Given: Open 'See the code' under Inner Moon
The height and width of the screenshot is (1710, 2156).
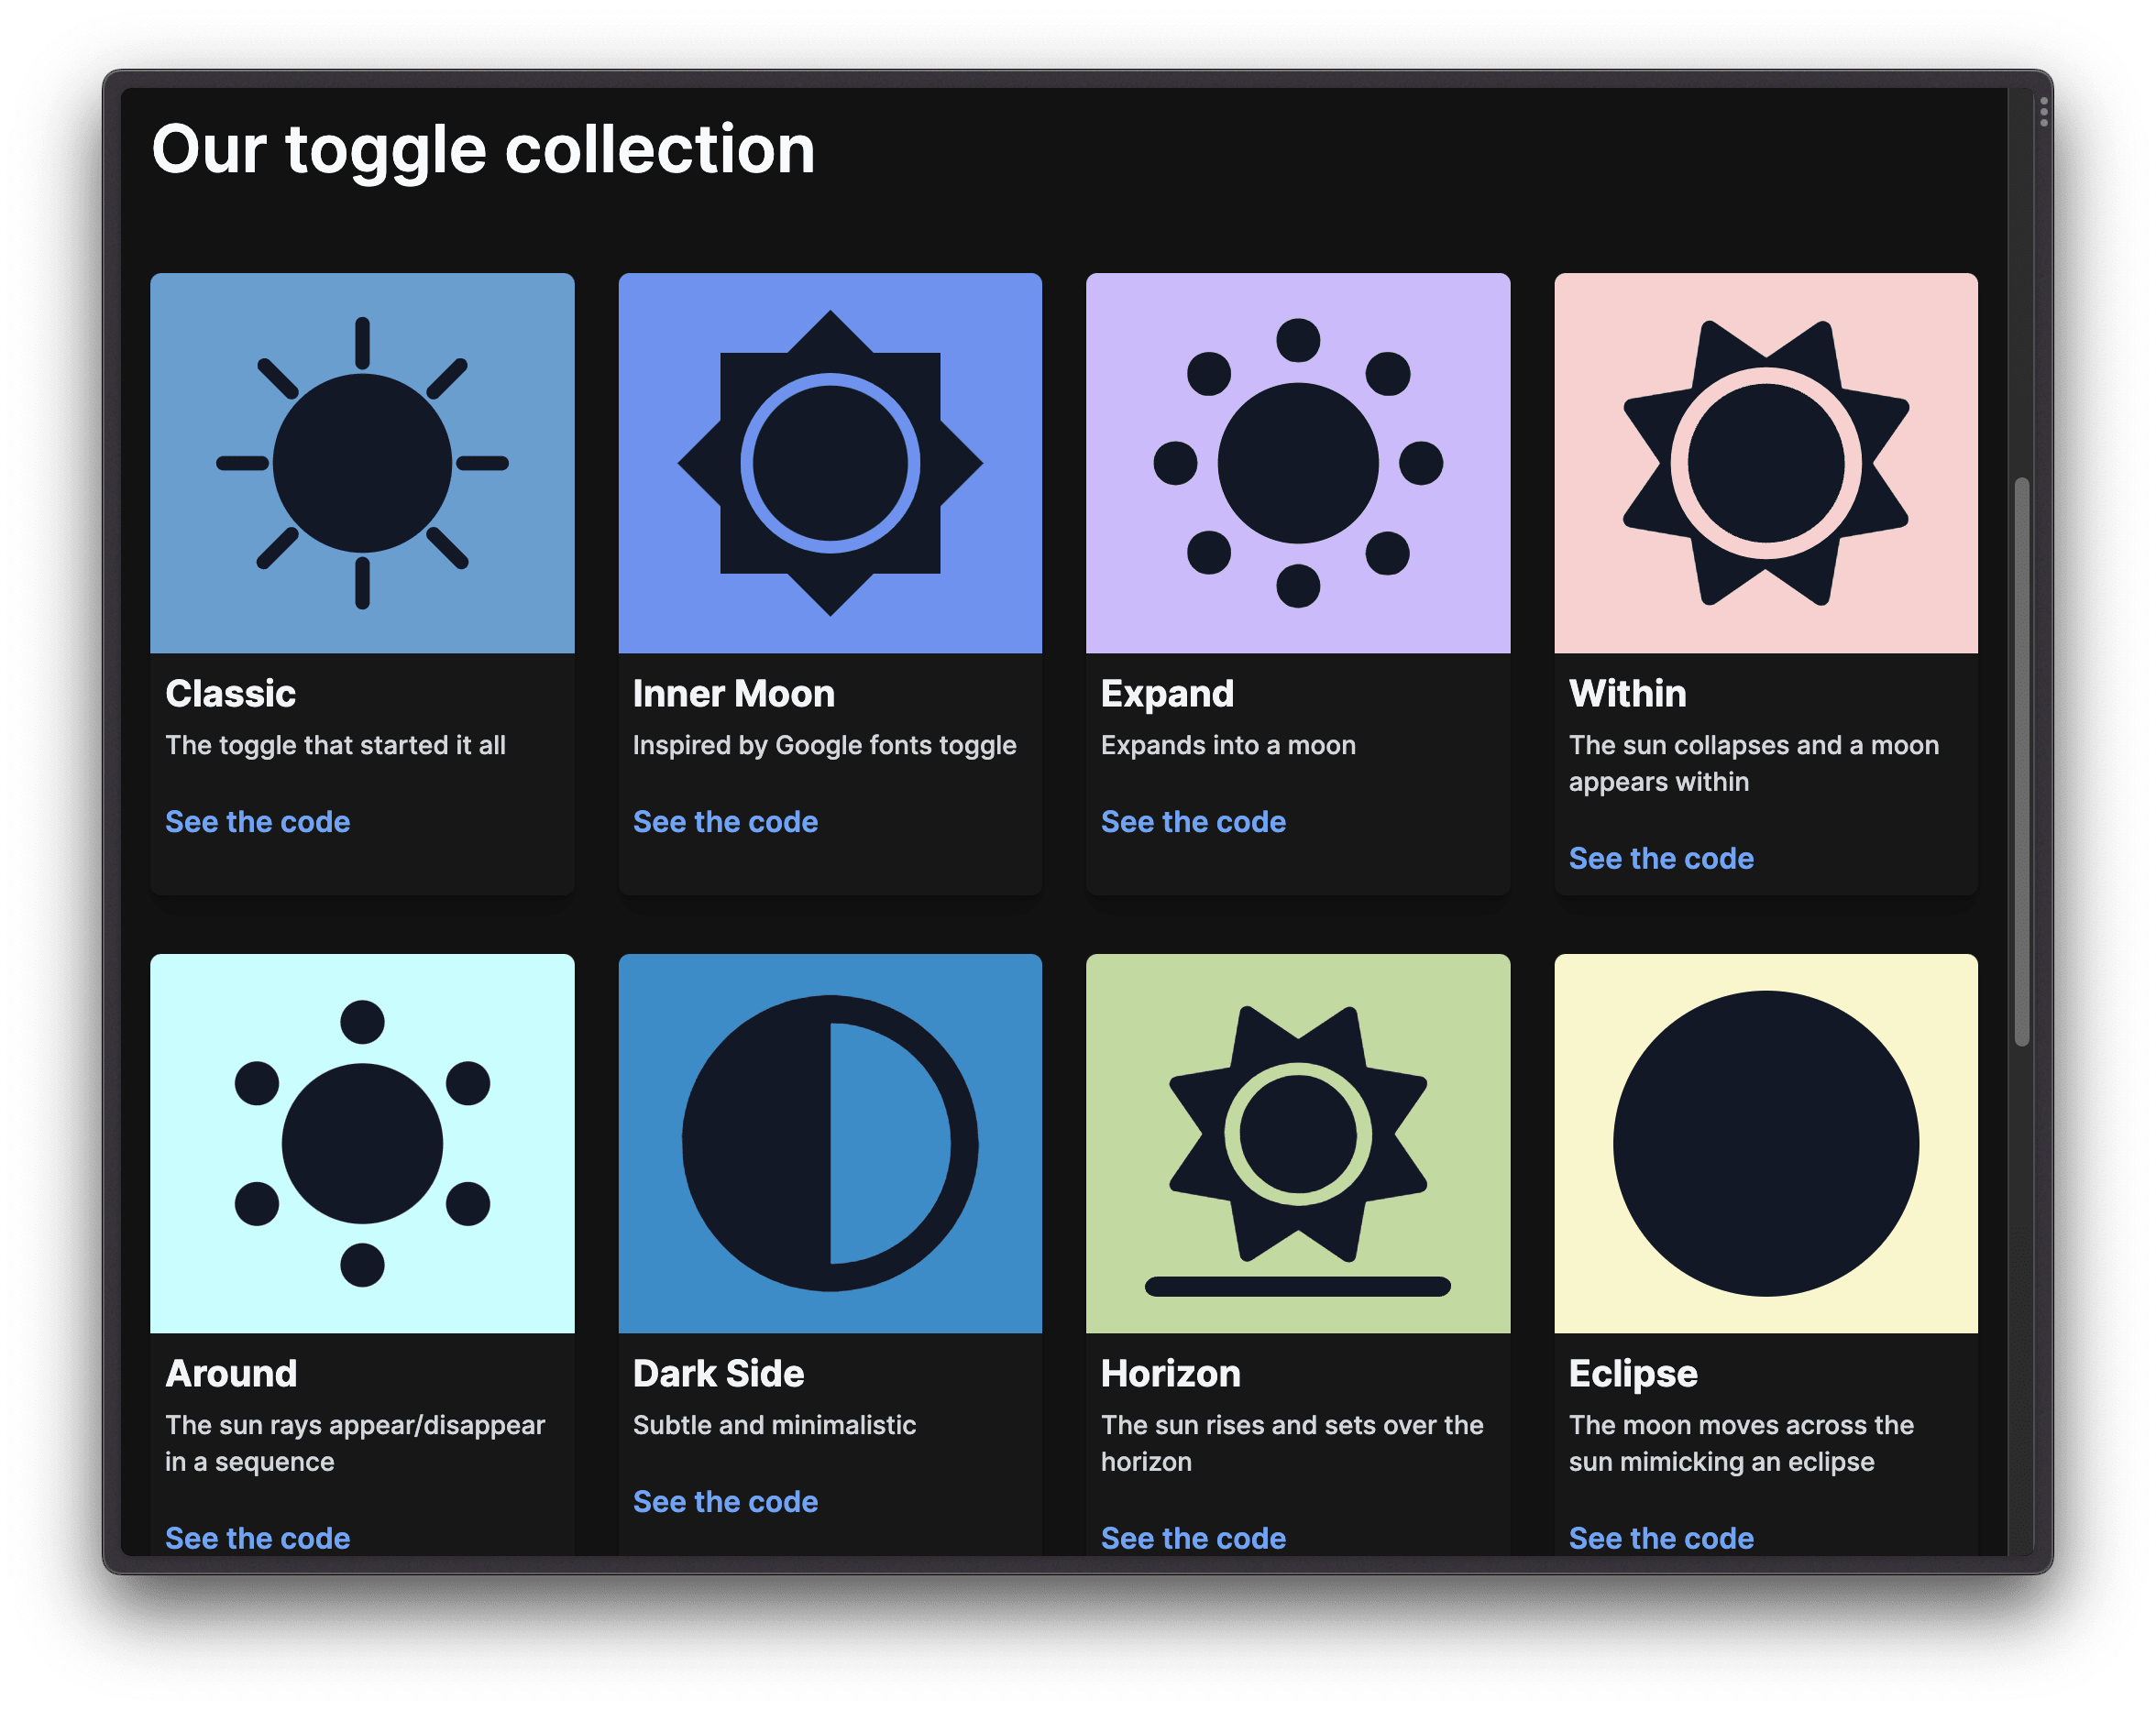Looking at the screenshot, I should tap(725, 822).
